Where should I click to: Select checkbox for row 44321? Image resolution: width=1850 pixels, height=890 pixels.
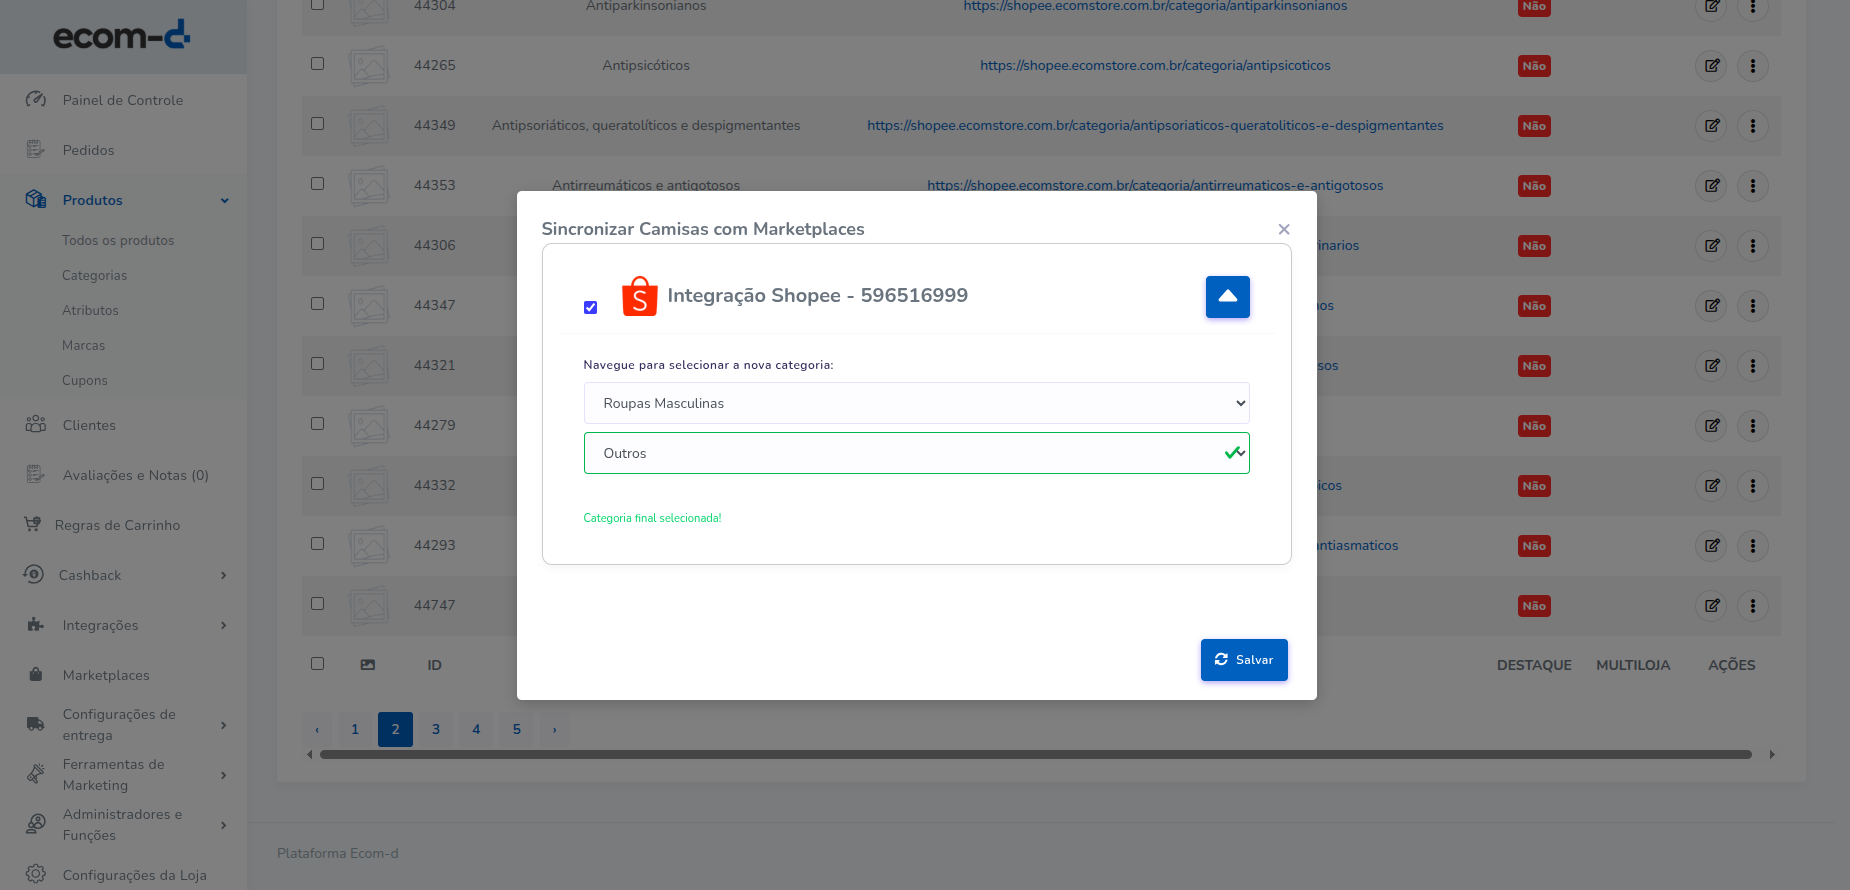point(317,364)
